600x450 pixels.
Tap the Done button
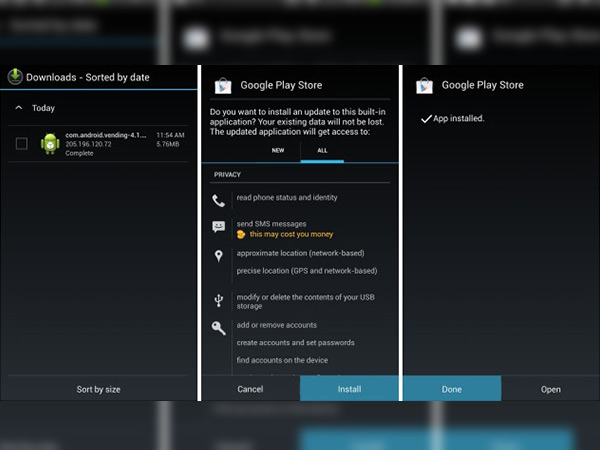coord(452,389)
